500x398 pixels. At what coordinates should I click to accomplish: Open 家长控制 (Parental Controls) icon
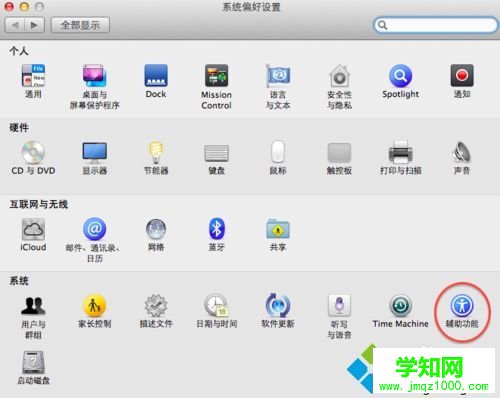[x=95, y=306]
